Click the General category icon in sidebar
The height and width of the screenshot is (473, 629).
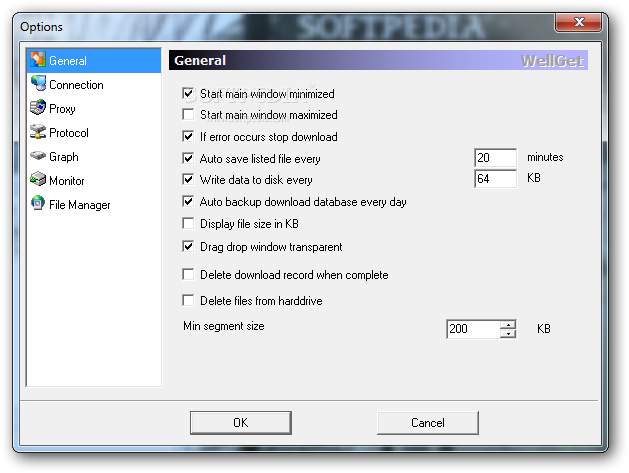click(38, 59)
